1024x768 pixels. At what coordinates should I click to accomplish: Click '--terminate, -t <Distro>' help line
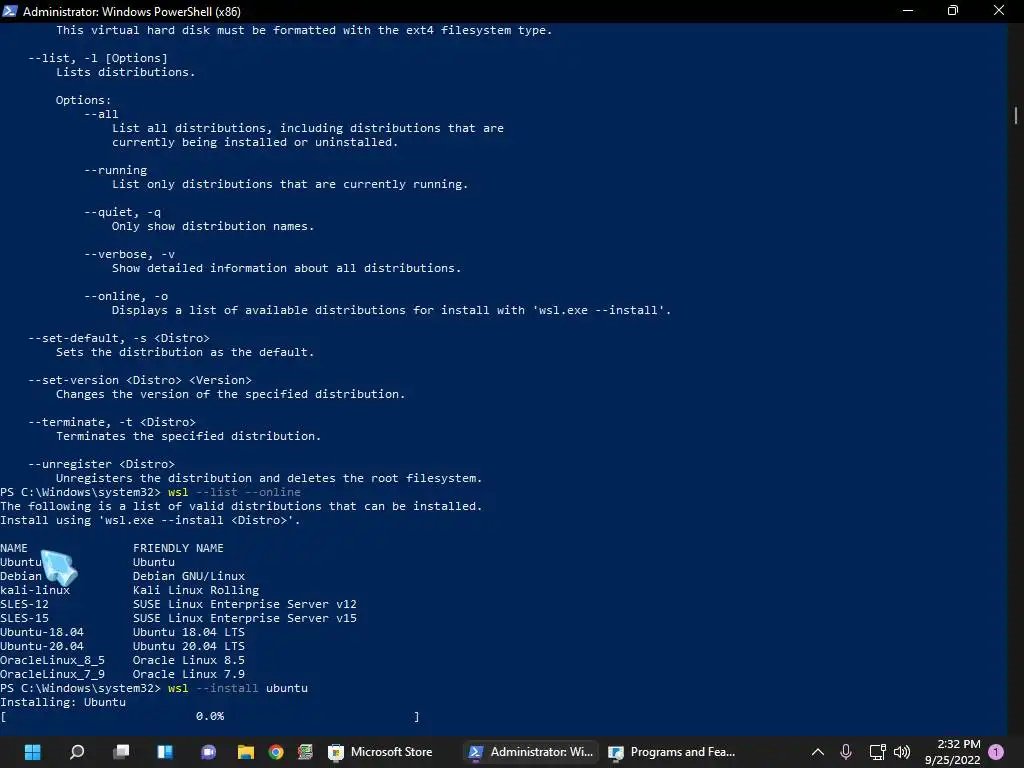tap(112, 423)
